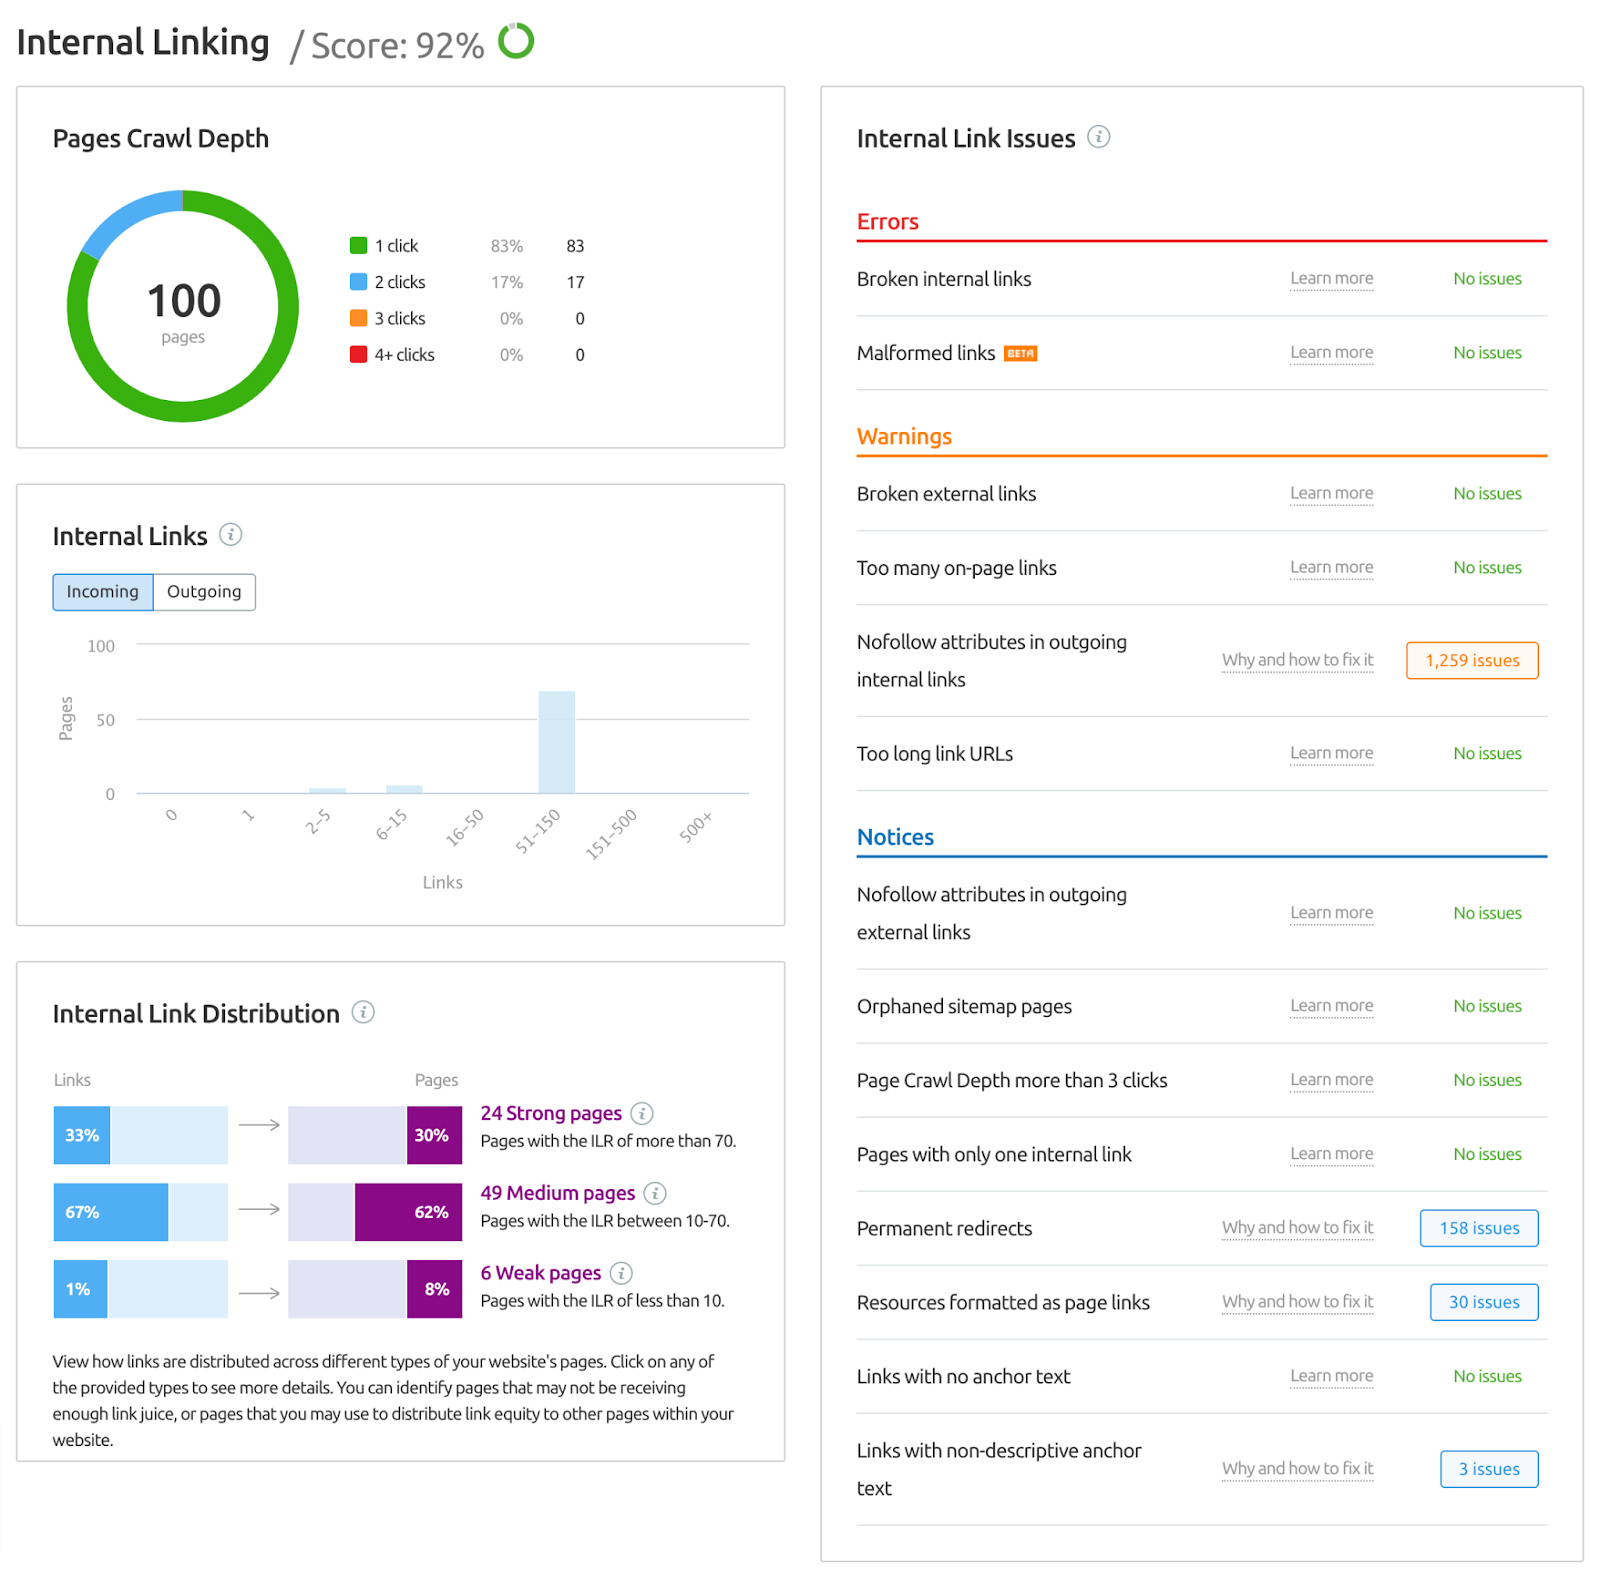The image size is (1600, 1578).
Task: Click info icon next to 49 Medium pages
Action: tap(655, 1193)
